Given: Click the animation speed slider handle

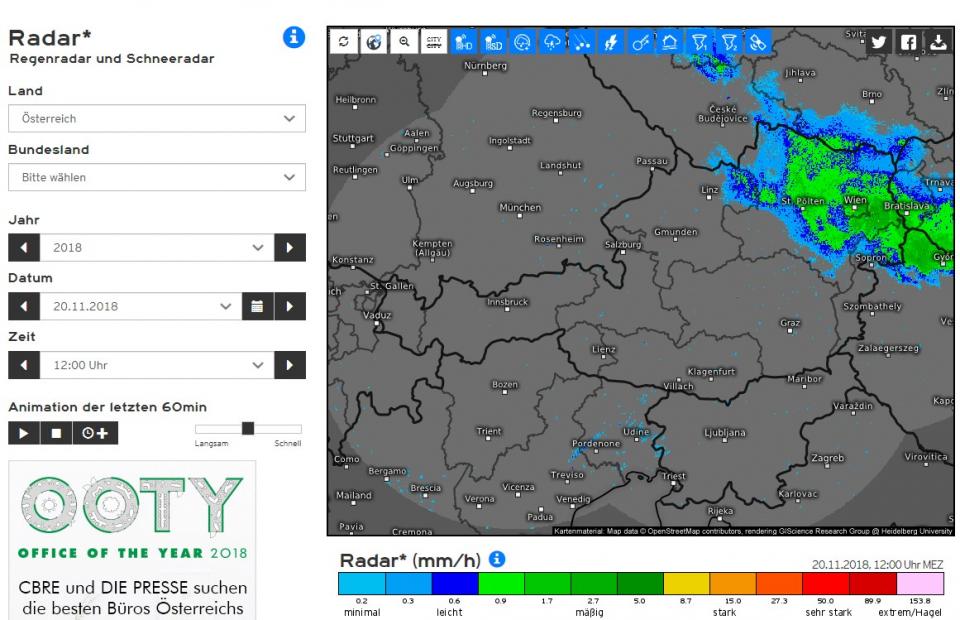Looking at the screenshot, I should (x=248, y=428).
